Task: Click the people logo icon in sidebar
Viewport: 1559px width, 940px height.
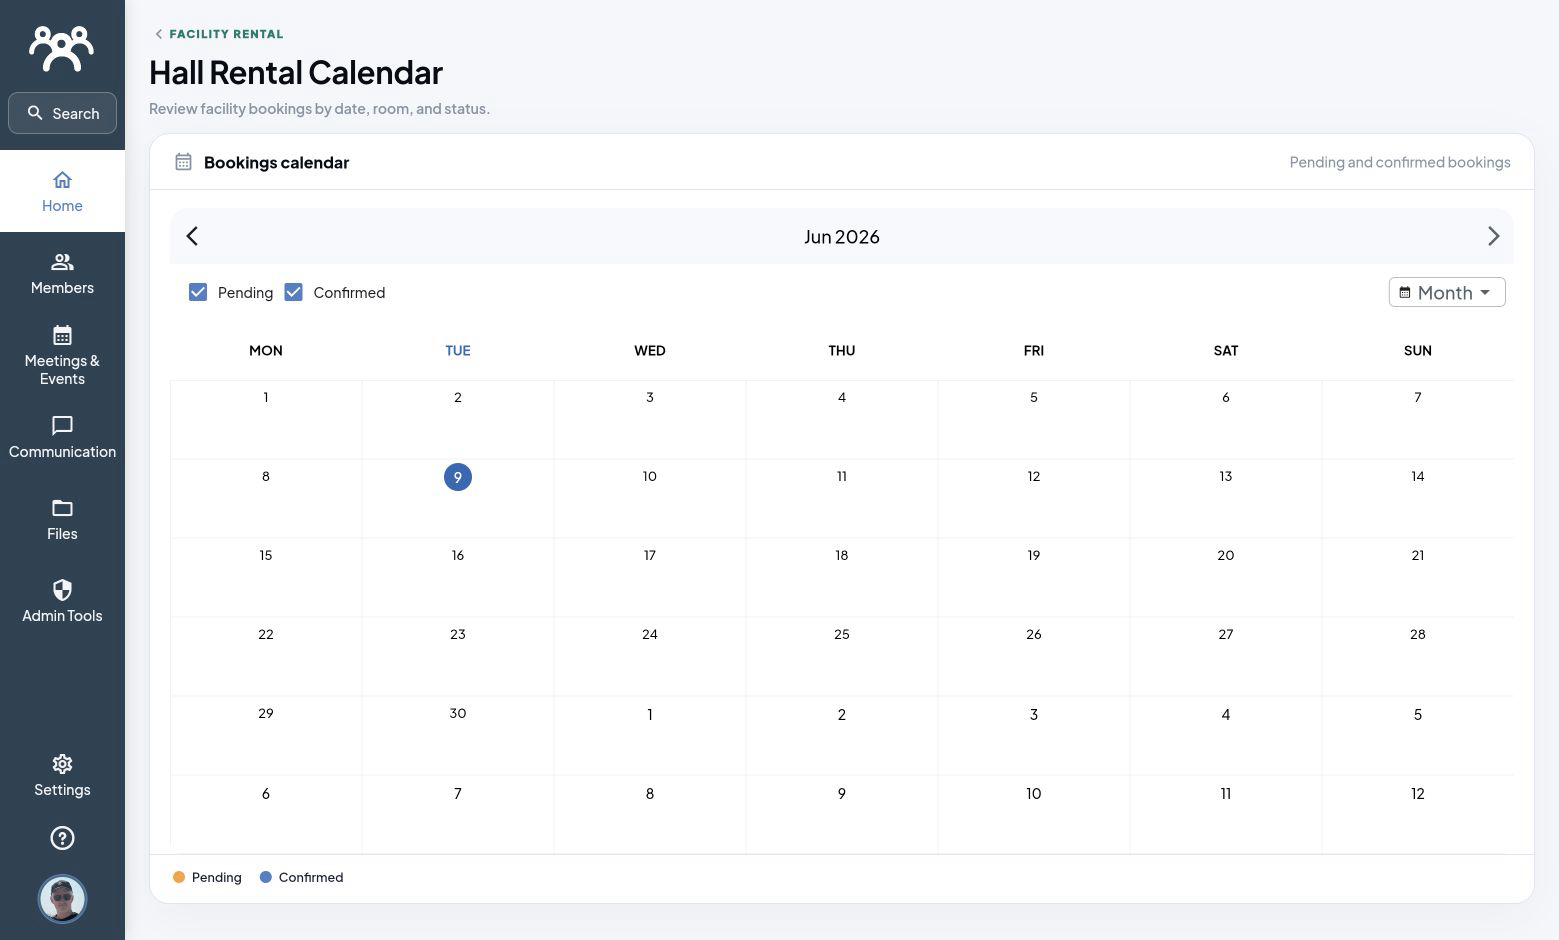Action: pyautogui.click(x=62, y=48)
